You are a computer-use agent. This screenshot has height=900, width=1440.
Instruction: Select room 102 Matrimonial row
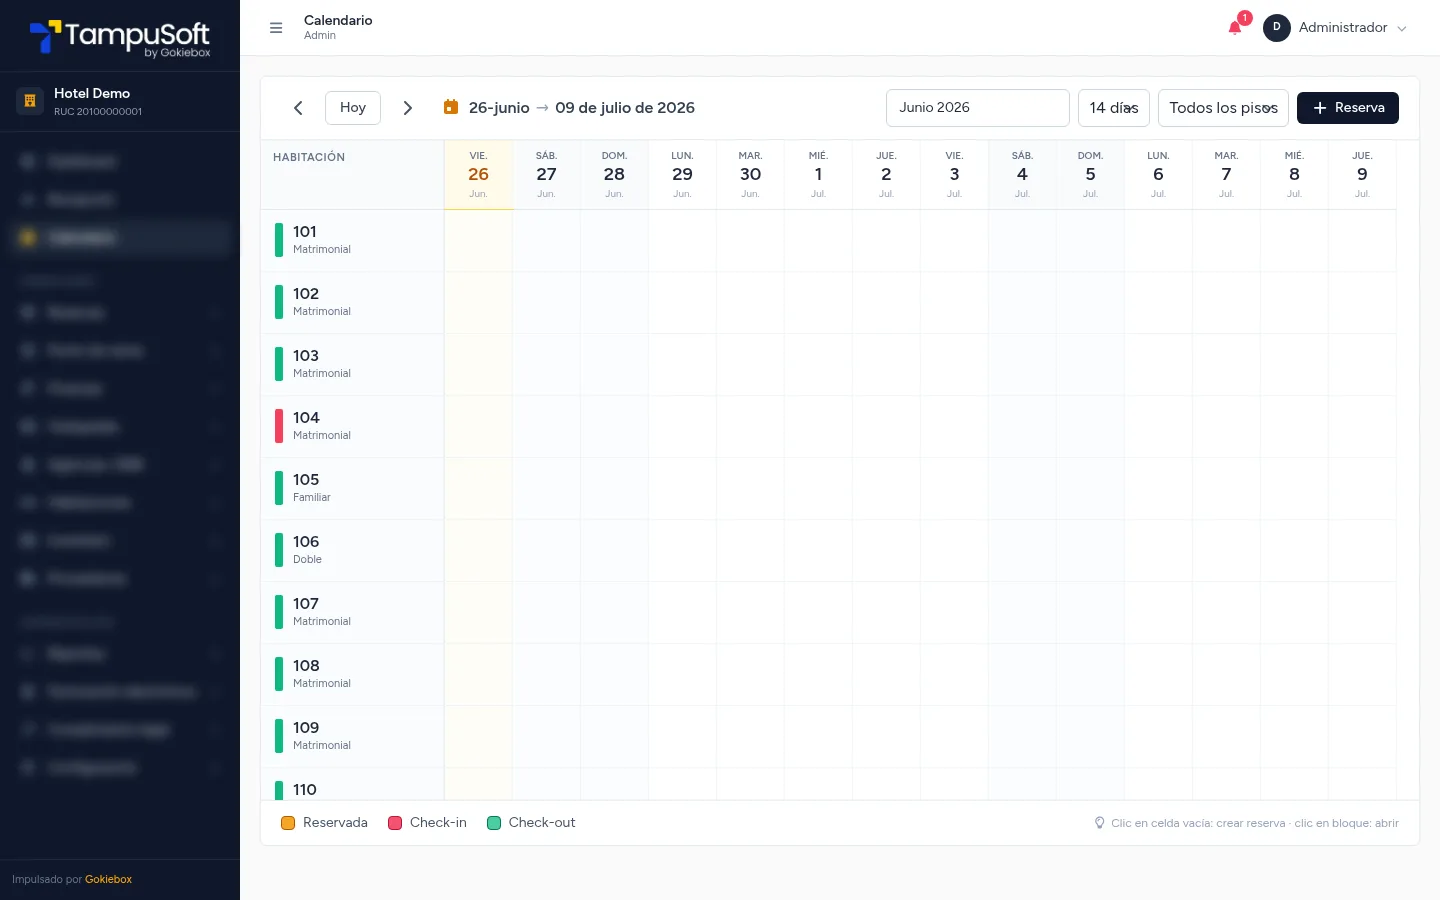[x=352, y=302]
